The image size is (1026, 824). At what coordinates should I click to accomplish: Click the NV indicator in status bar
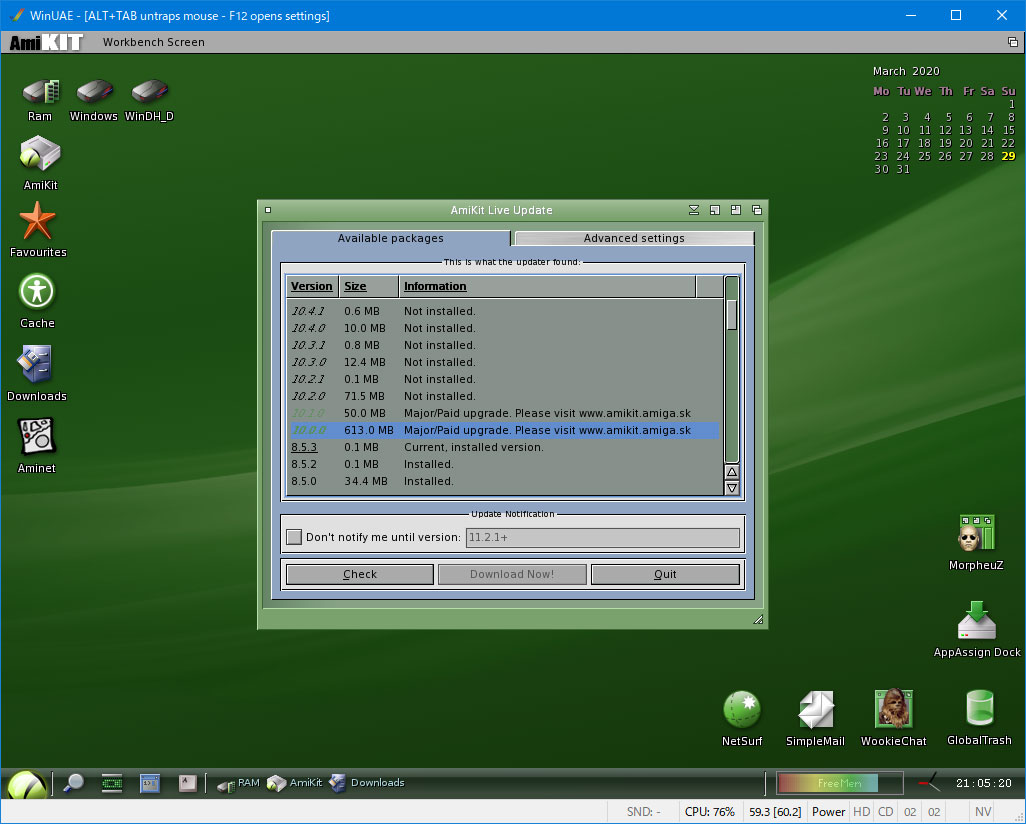[x=983, y=812]
